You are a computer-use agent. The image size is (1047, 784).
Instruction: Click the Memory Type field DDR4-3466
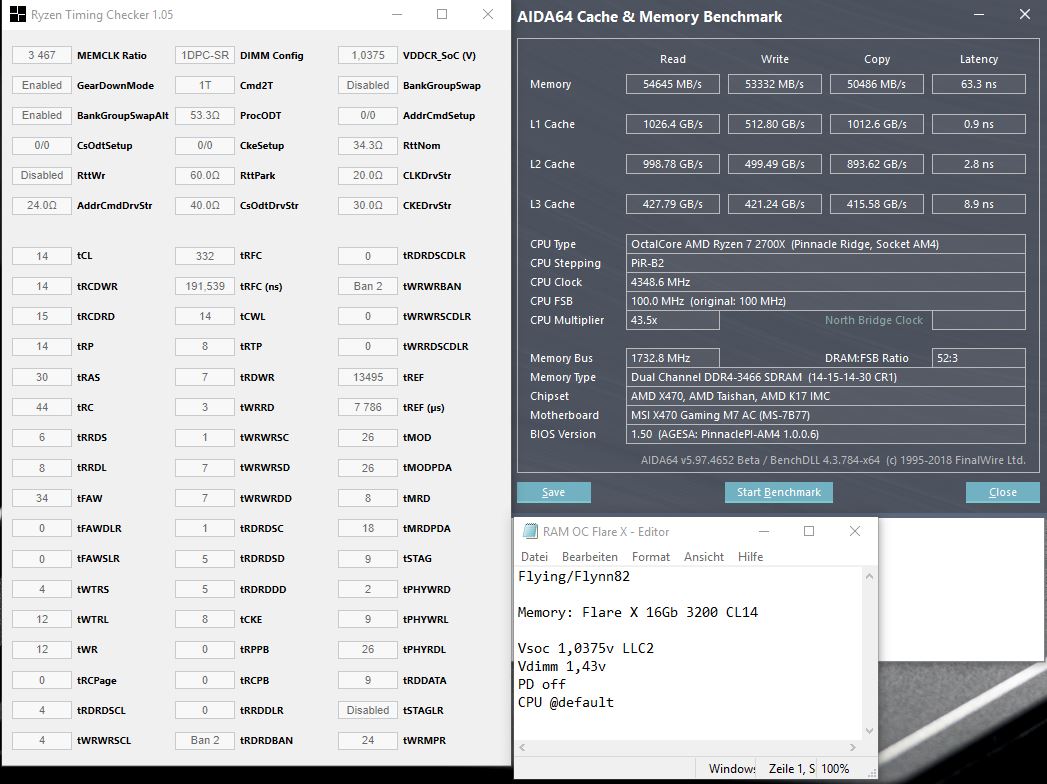825,377
